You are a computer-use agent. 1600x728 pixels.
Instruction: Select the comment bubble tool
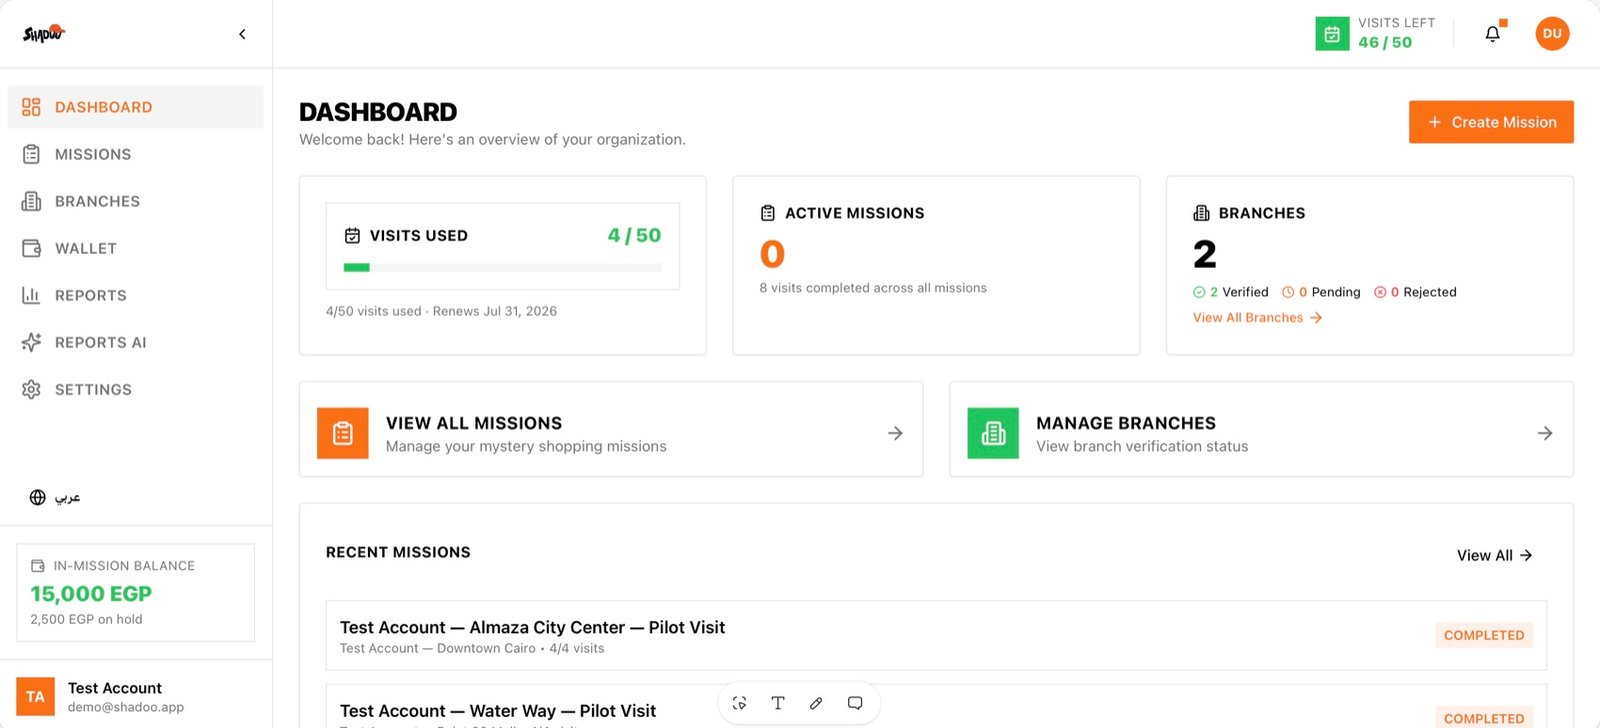855,703
